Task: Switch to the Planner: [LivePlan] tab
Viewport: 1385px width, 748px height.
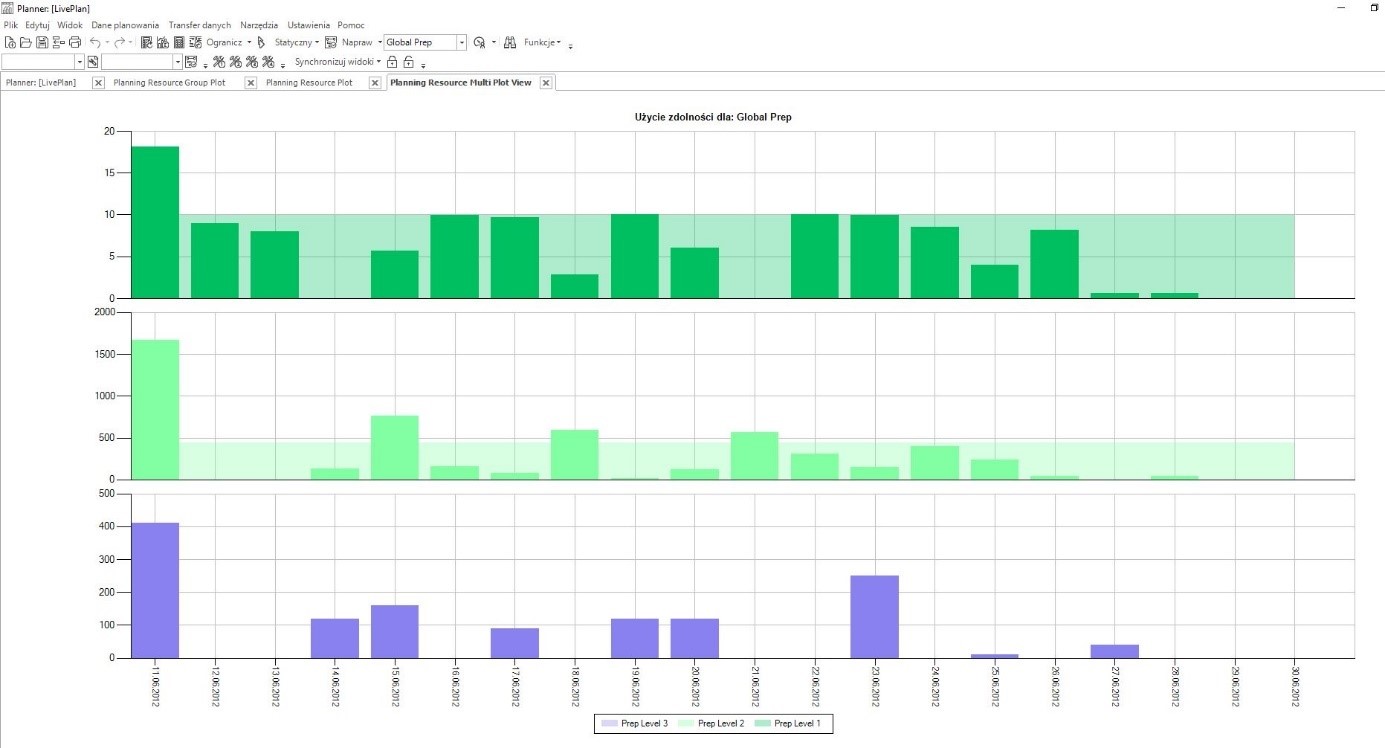Action: (x=41, y=83)
